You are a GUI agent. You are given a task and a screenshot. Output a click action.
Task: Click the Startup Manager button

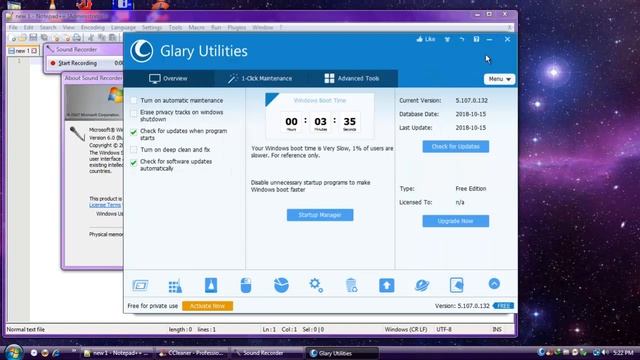point(320,215)
